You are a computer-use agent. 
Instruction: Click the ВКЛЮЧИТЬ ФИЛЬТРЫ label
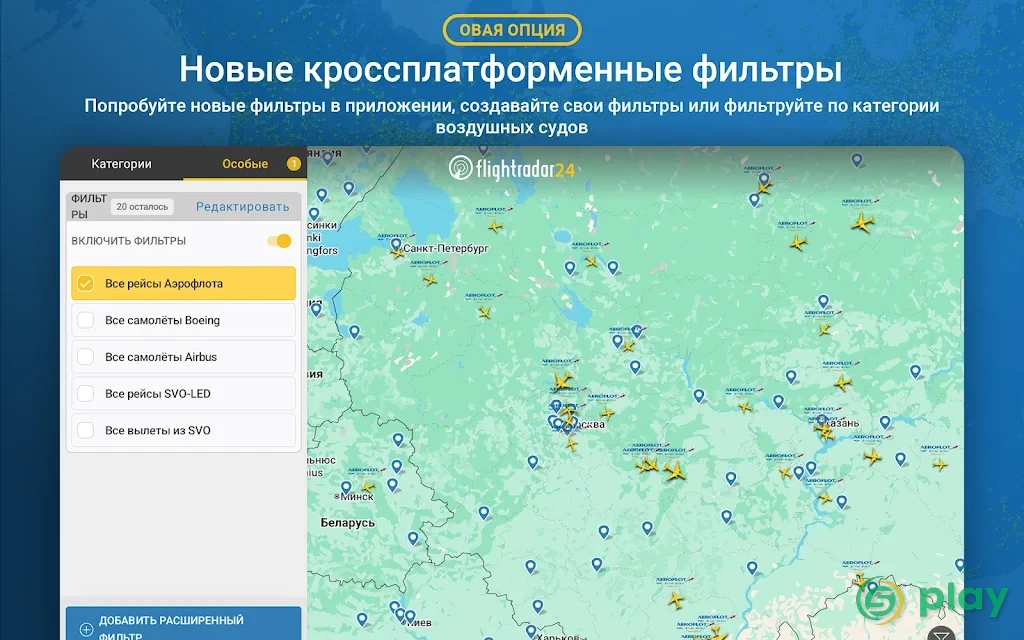coord(129,241)
